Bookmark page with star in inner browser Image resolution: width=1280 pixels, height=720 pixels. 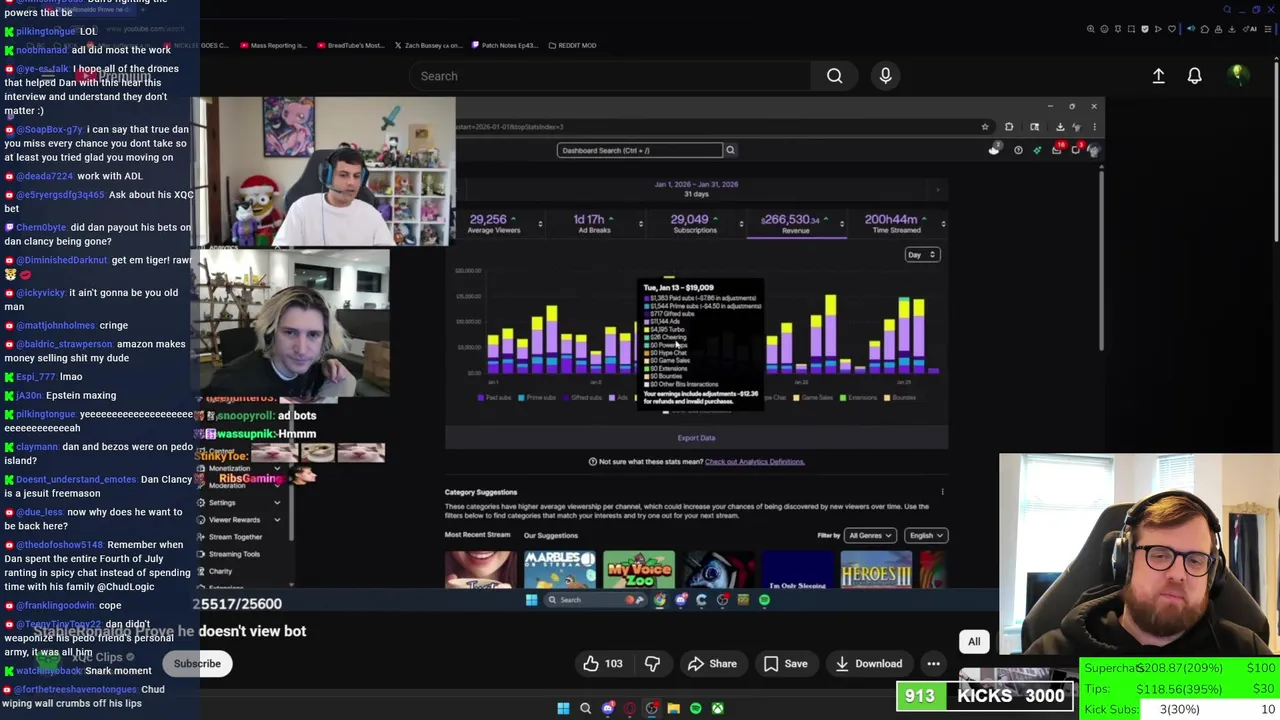985,127
